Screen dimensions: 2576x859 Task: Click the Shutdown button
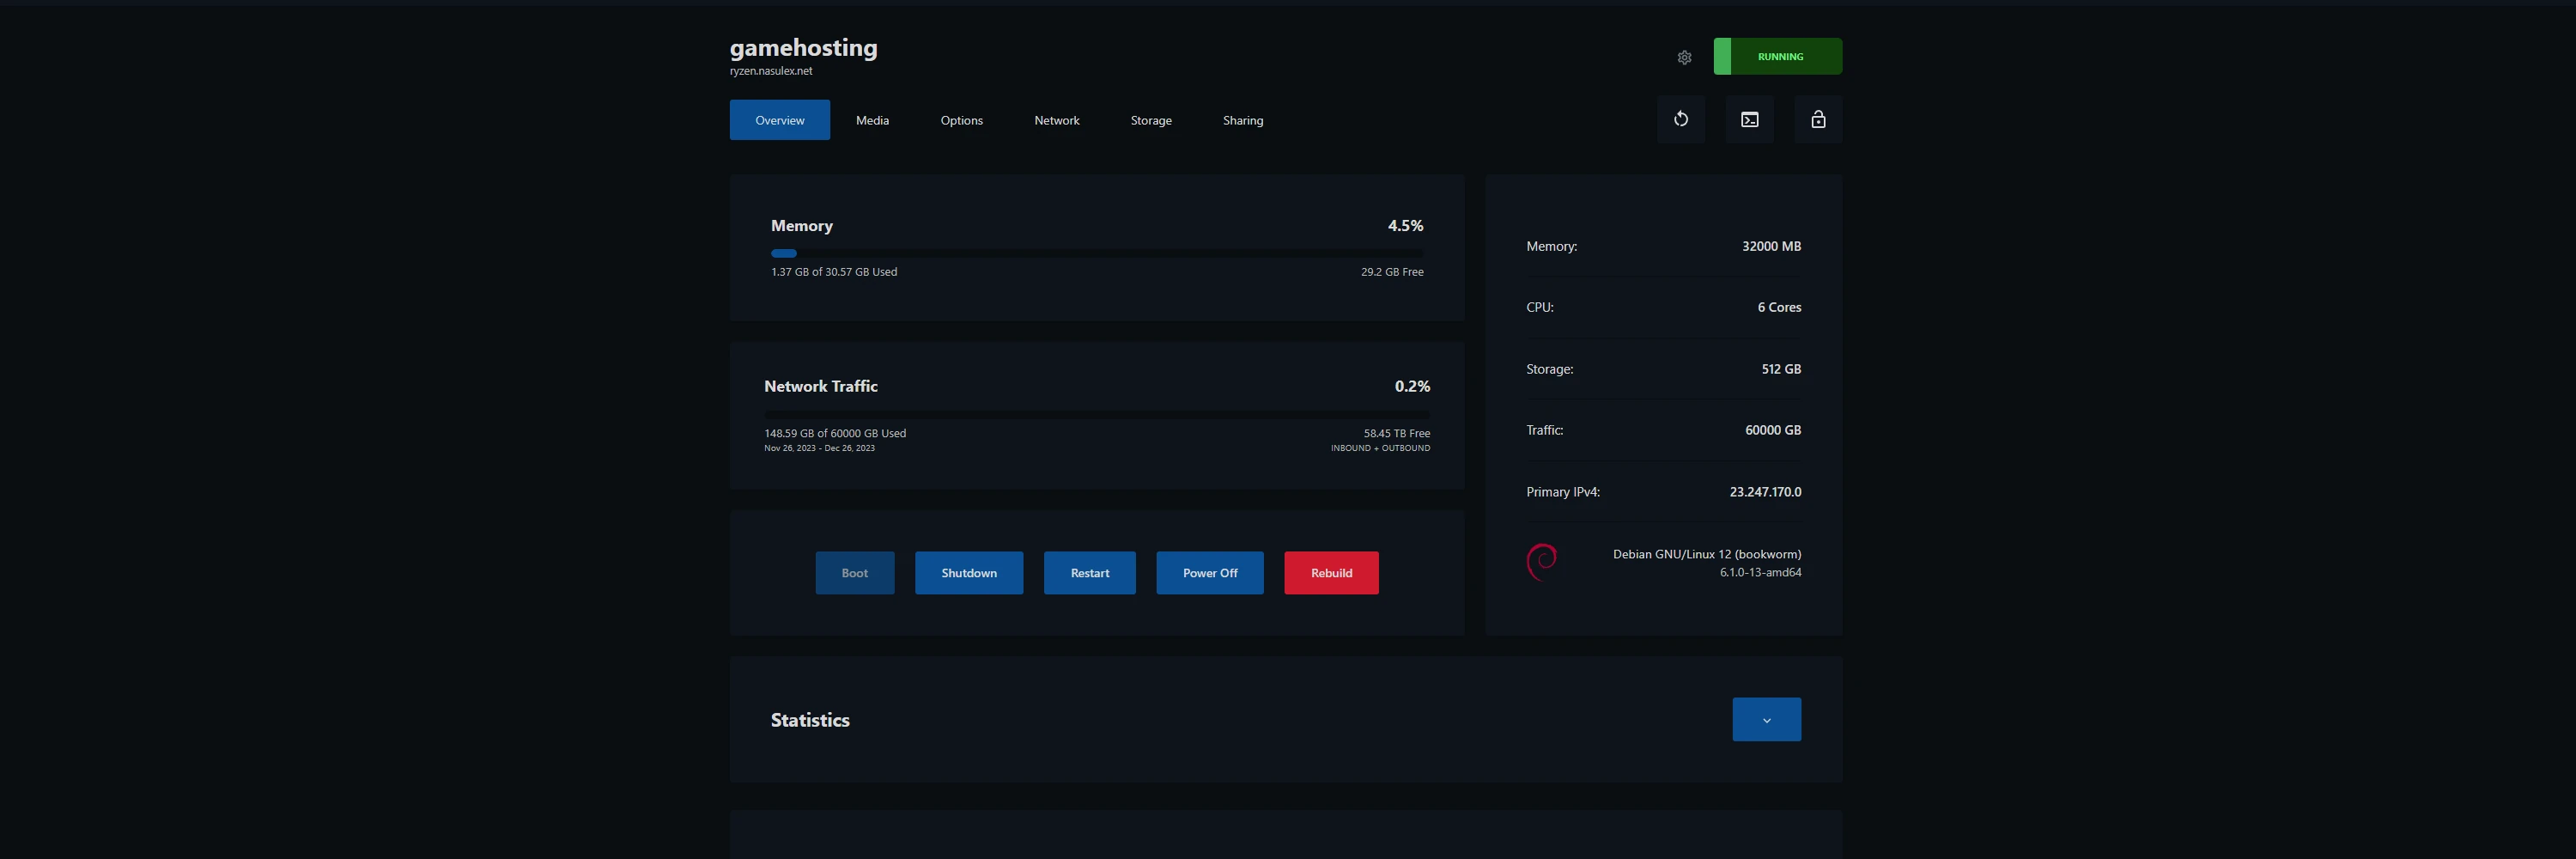(x=968, y=572)
